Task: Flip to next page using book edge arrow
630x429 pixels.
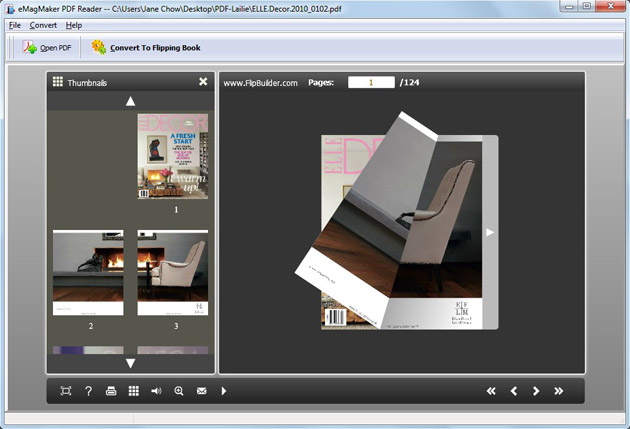Action: [490, 232]
